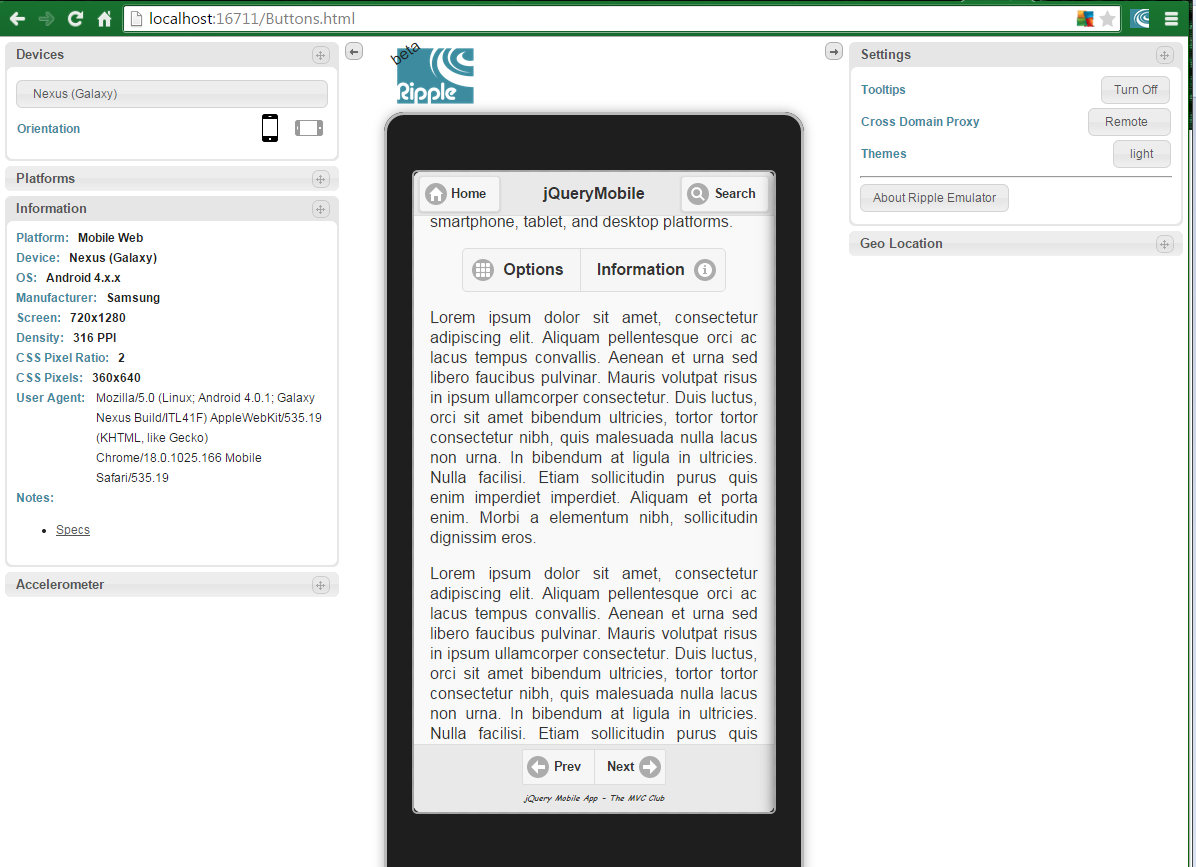Tap the Home button in app header
1196x867 pixels.
point(459,194)
